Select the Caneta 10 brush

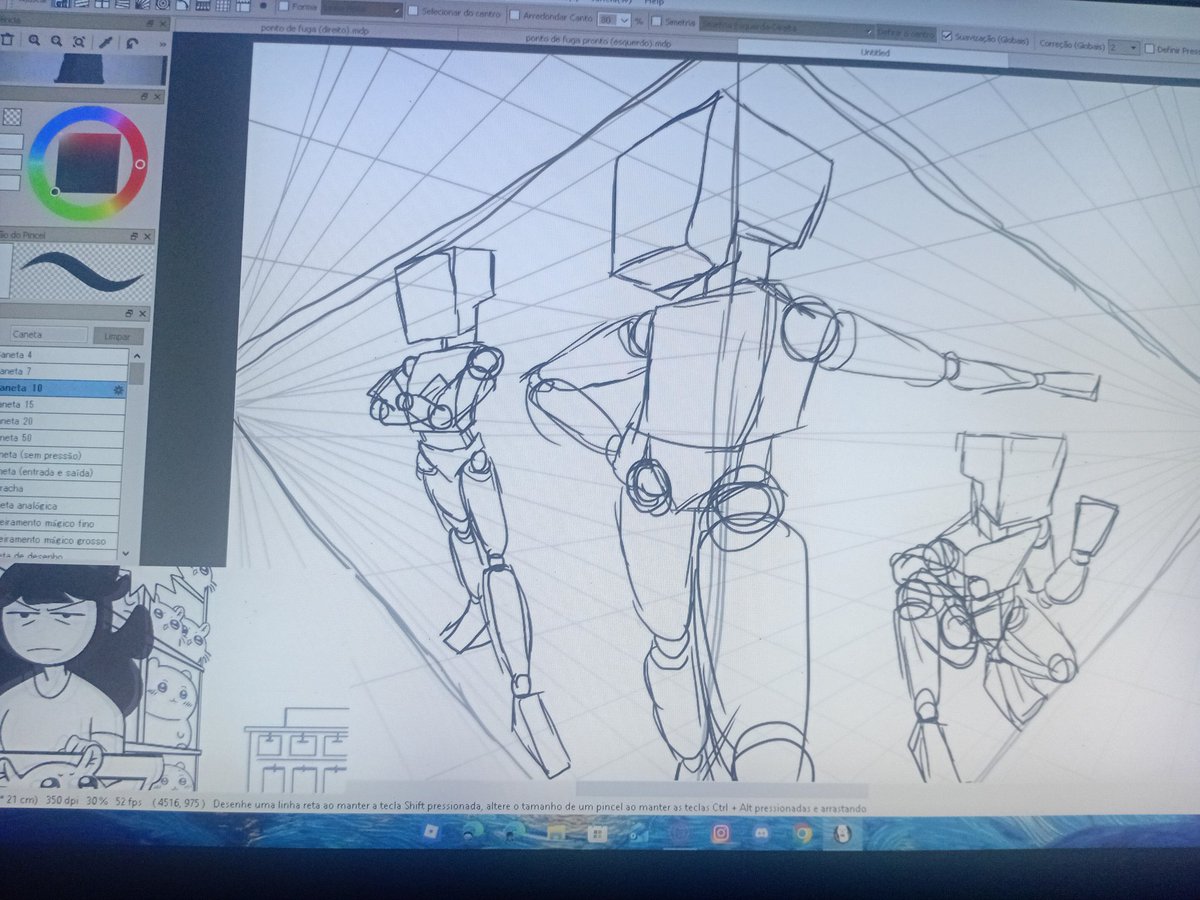[x=63, y=388]
